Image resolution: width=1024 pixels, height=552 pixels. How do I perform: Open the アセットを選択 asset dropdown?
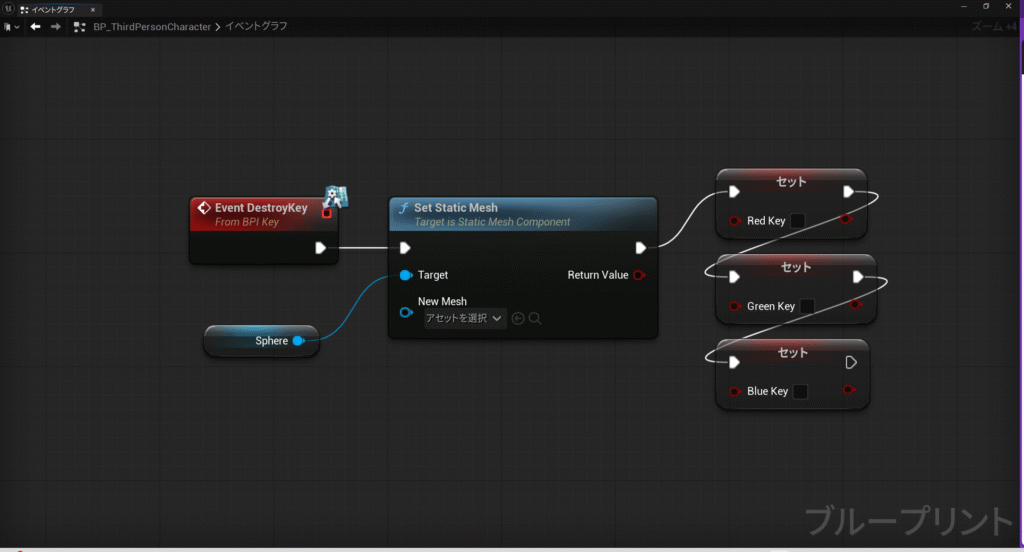[x=464, y=318]
